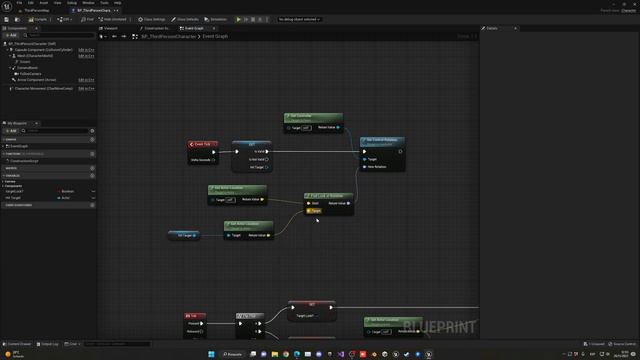Open the Diff dropdown in toolbar

click(65, 19)
